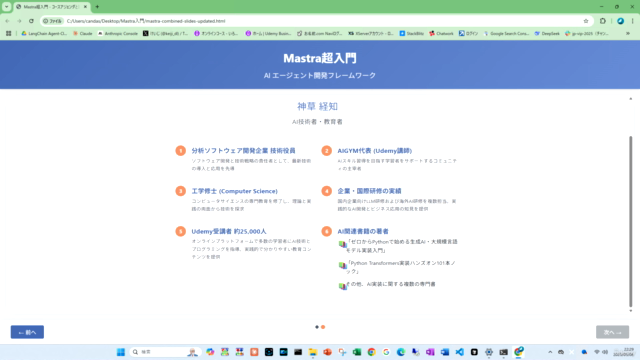This screenshot has width=640, height=360.
Task: Open the Xserver account bookmark
Action: 371,33
